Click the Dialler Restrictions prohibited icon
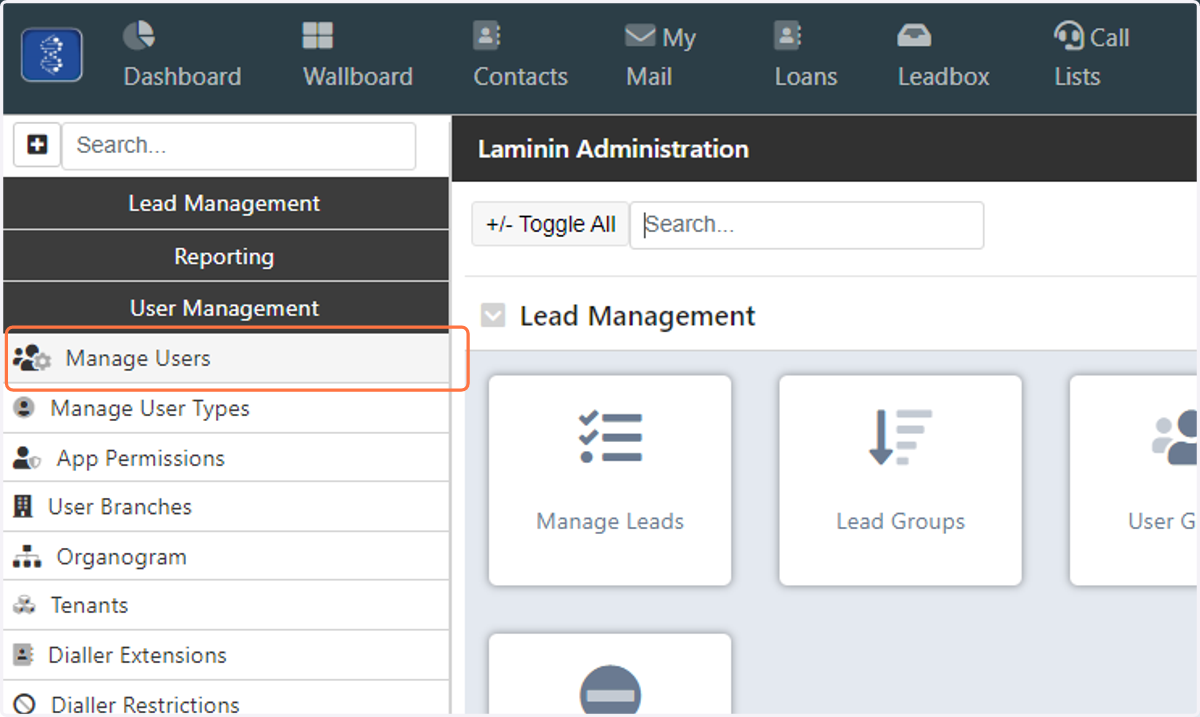 pos(25,704)
